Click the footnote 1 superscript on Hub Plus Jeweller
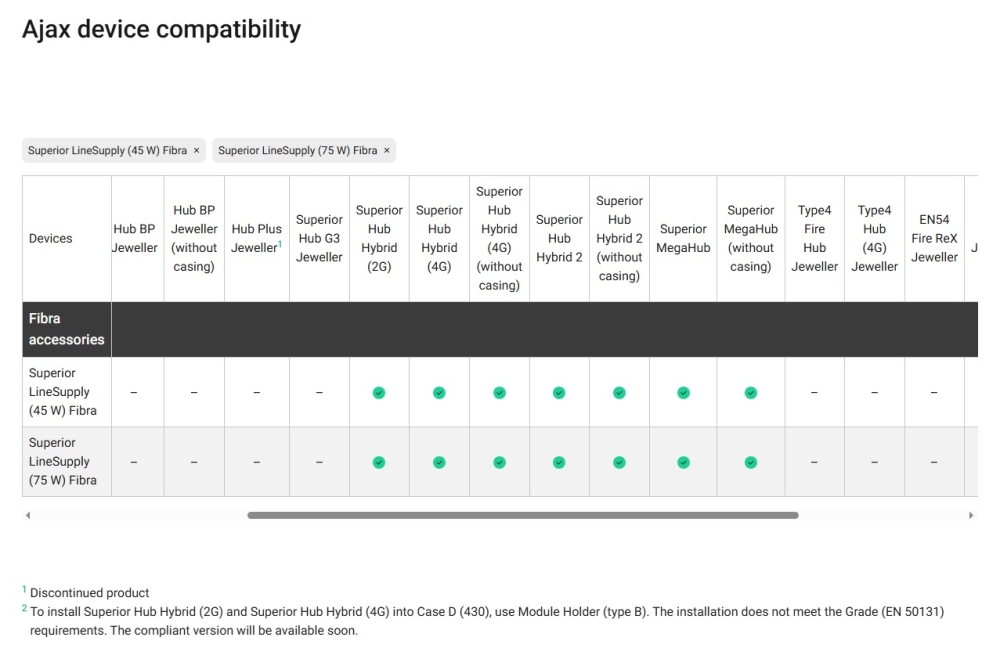This screenshot has height=648, width=1000. pyautogui.click(x=279, y=244)
